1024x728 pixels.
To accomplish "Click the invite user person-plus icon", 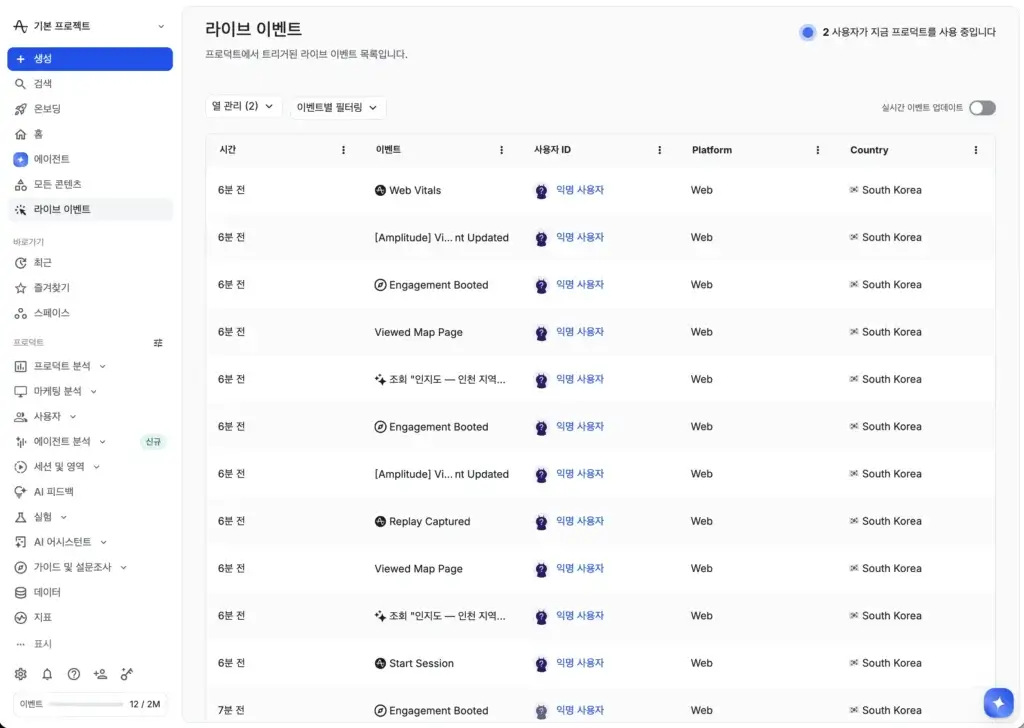I will [x=100, y=674].
